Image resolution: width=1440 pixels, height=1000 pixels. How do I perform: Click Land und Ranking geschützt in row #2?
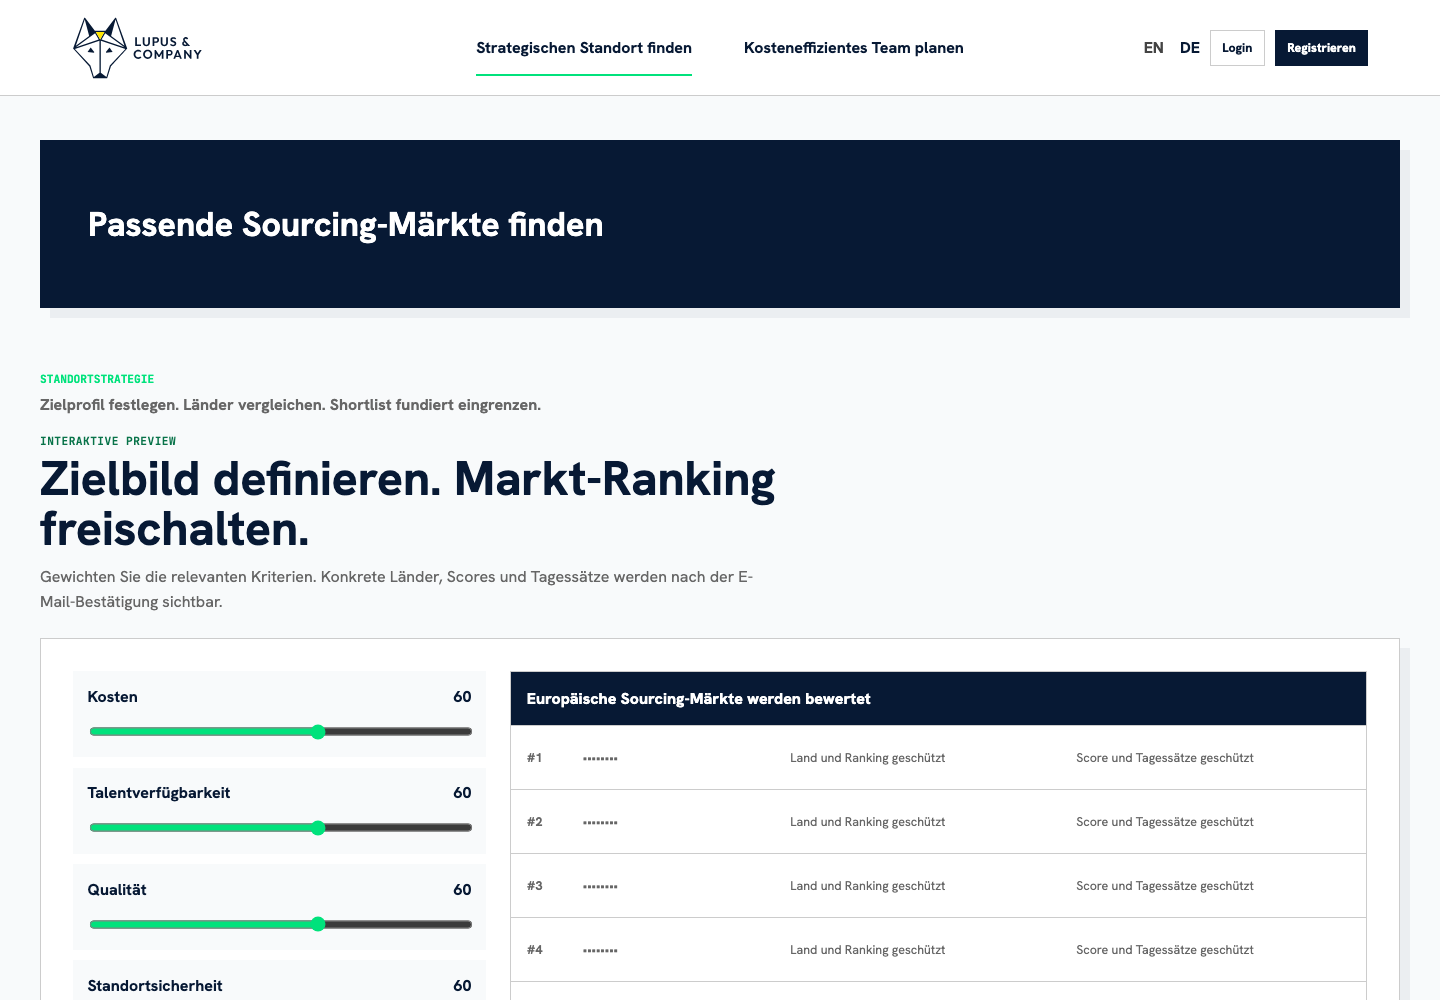coord(868,822)
